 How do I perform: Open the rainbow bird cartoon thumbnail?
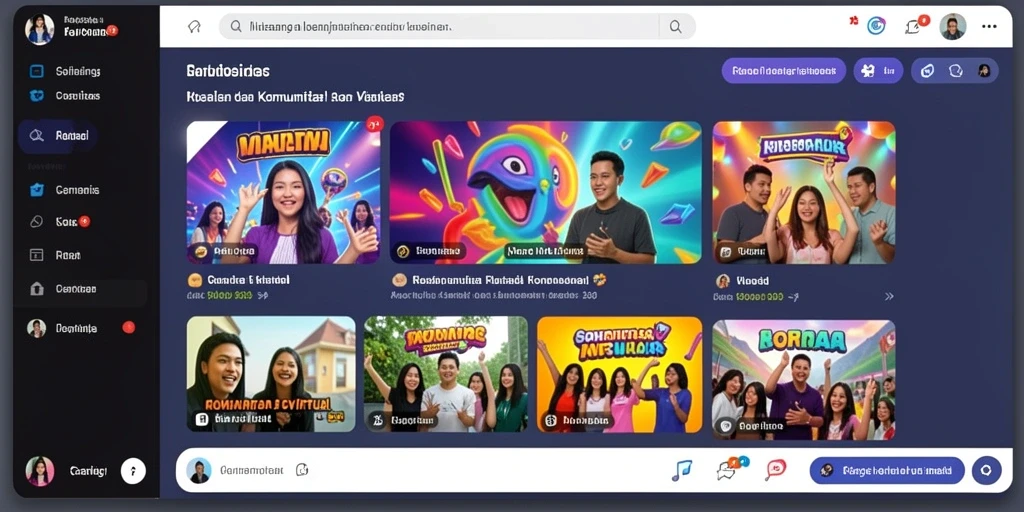coord(545,193)
